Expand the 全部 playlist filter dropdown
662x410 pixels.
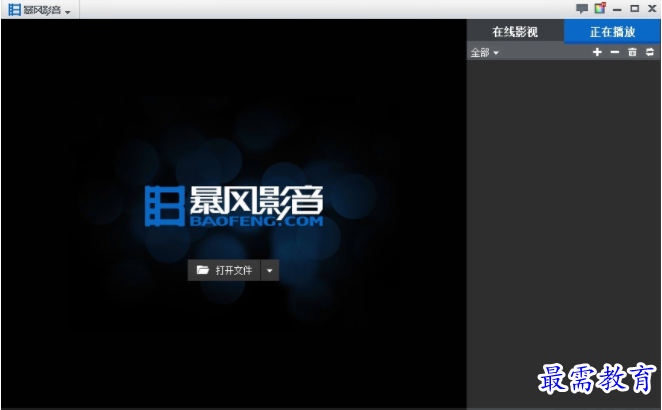(484, 53)
